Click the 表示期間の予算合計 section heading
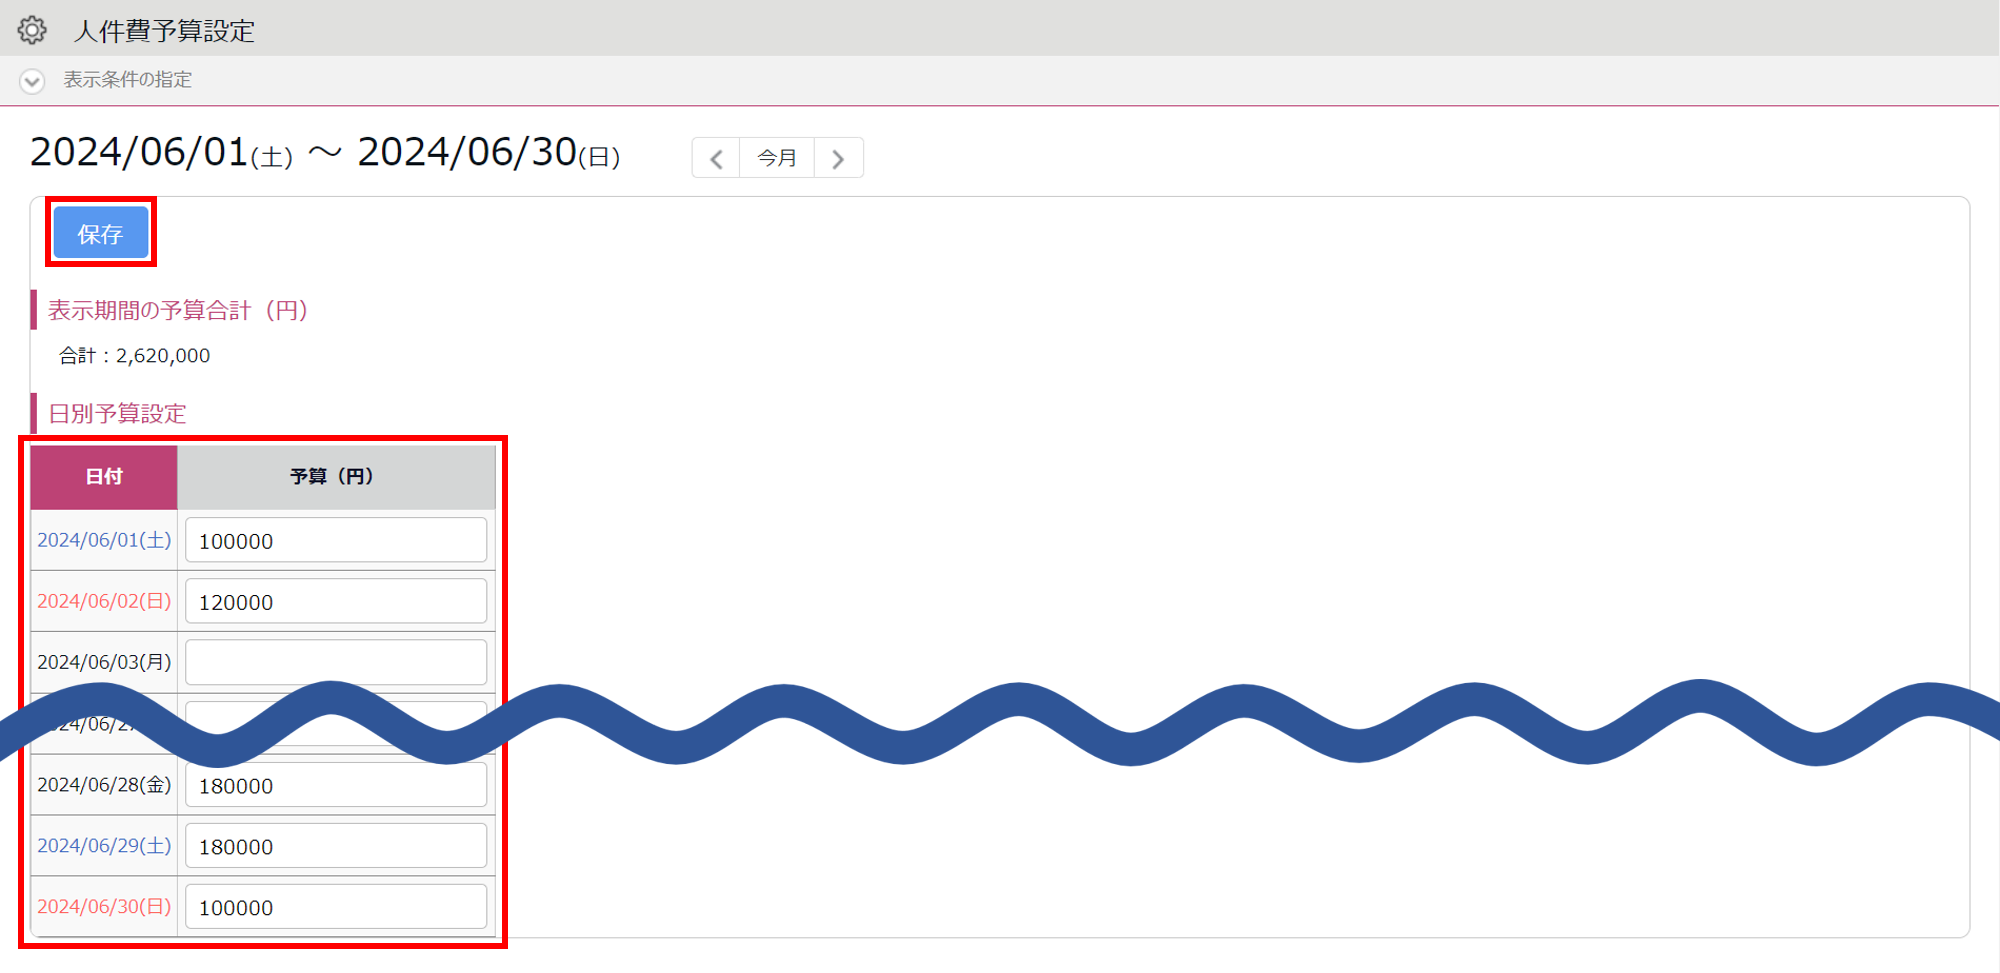 177,311
